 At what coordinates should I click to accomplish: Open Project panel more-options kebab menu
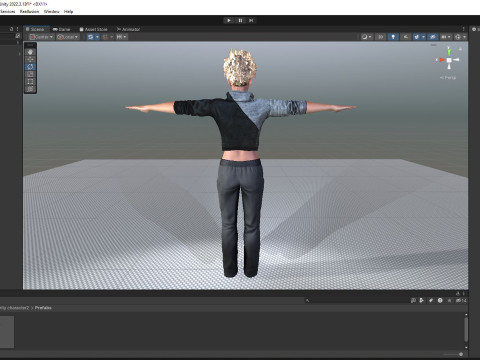tap(464, 293)
